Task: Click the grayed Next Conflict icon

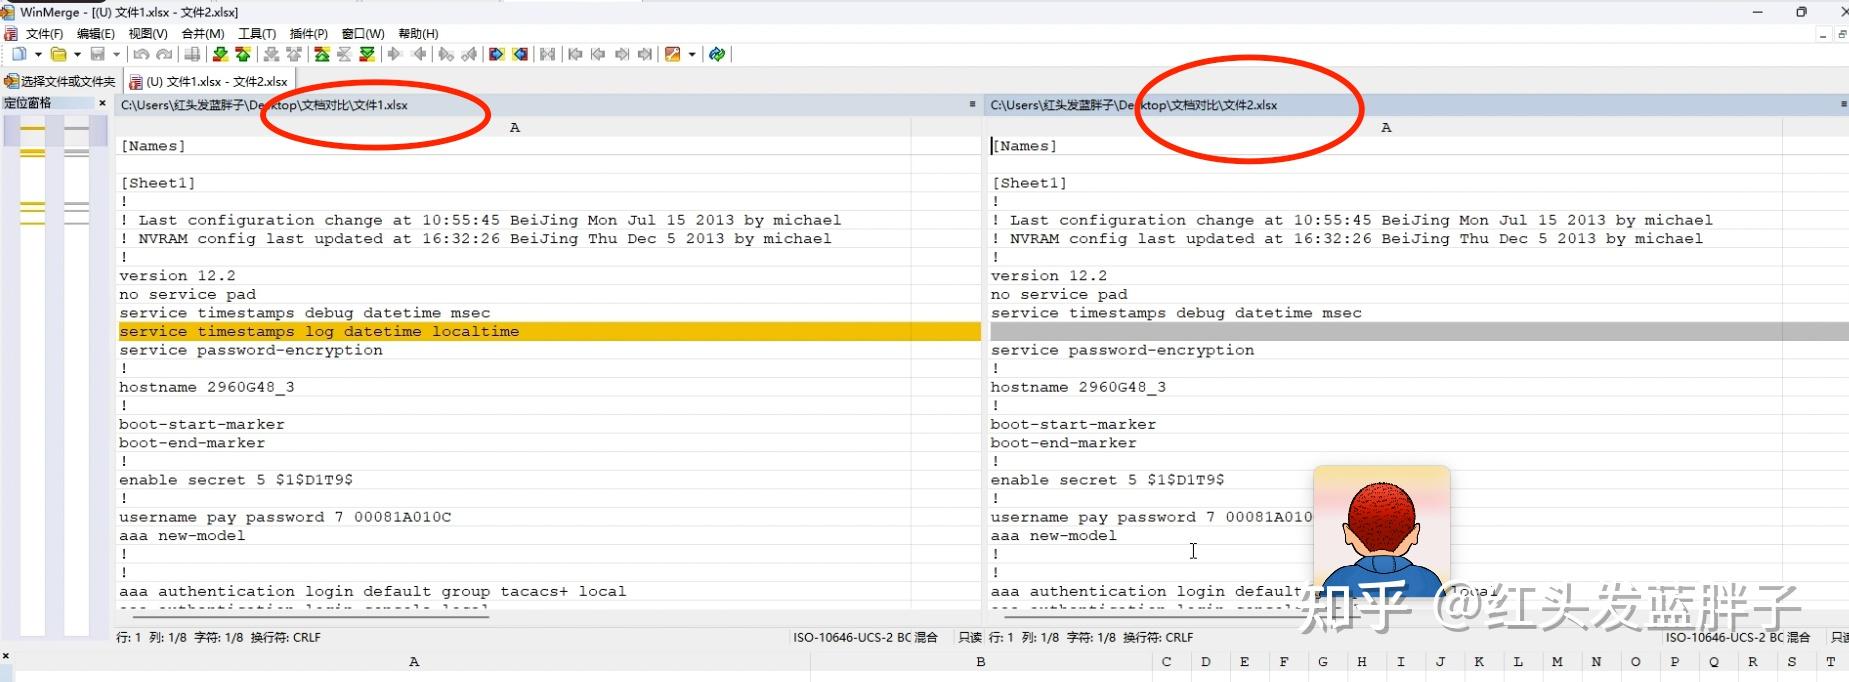Action: click(271, 54)
